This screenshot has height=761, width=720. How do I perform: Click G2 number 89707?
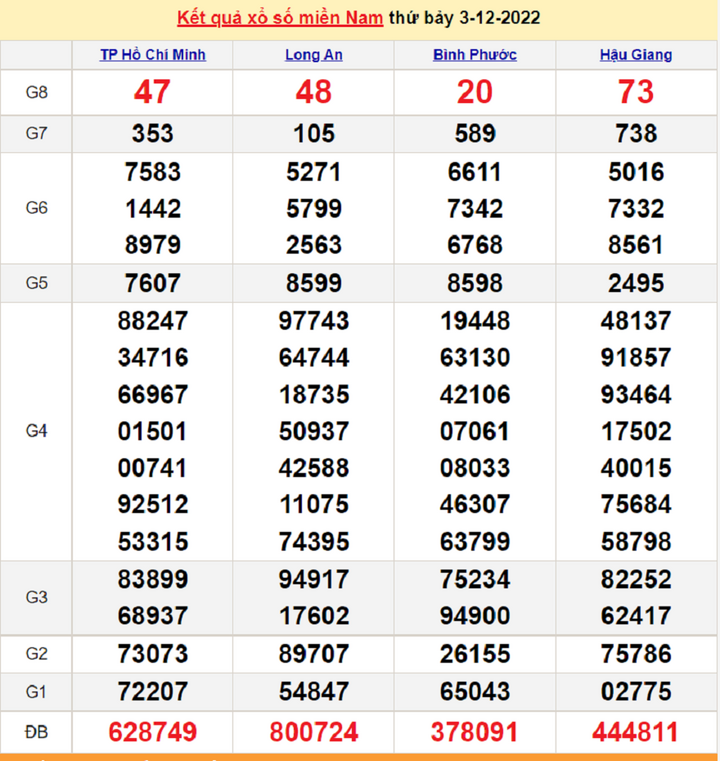tap(314, 654)
